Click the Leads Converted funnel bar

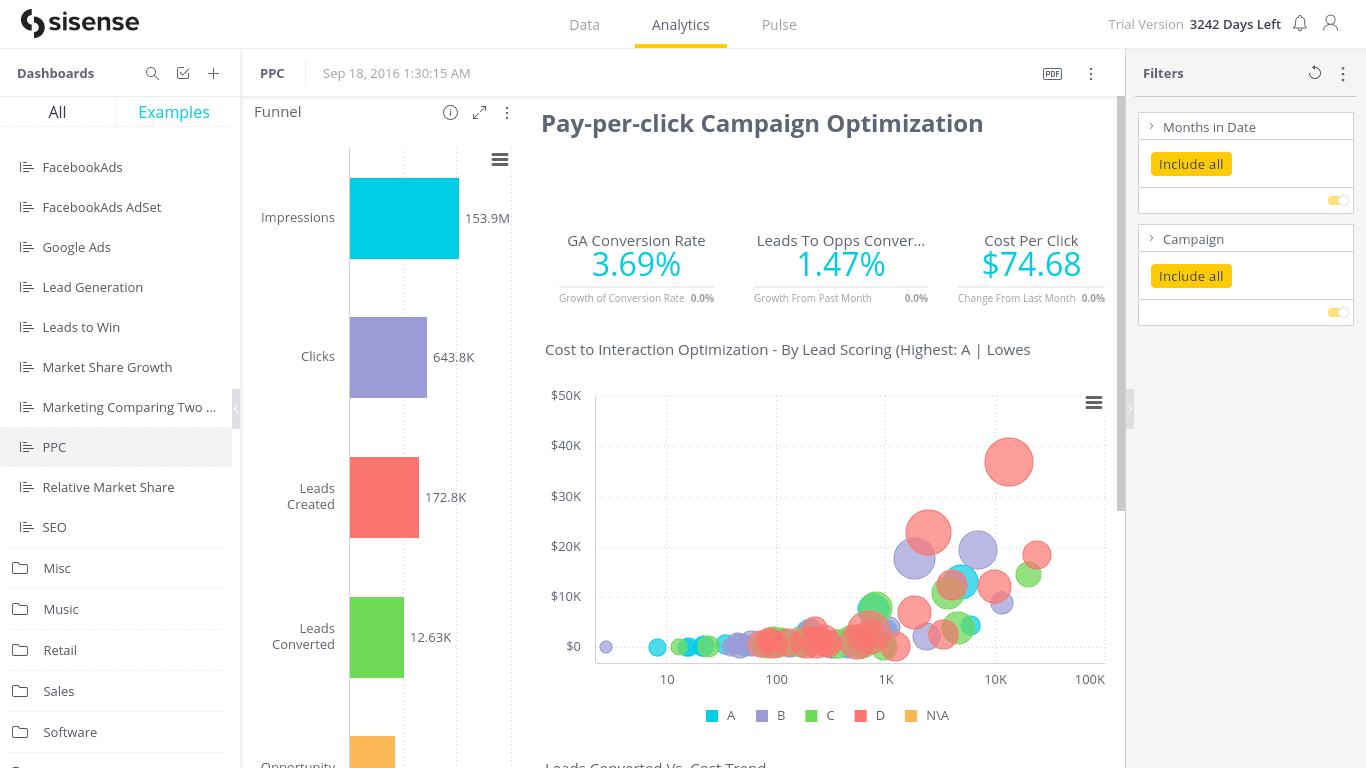point(377,637)
